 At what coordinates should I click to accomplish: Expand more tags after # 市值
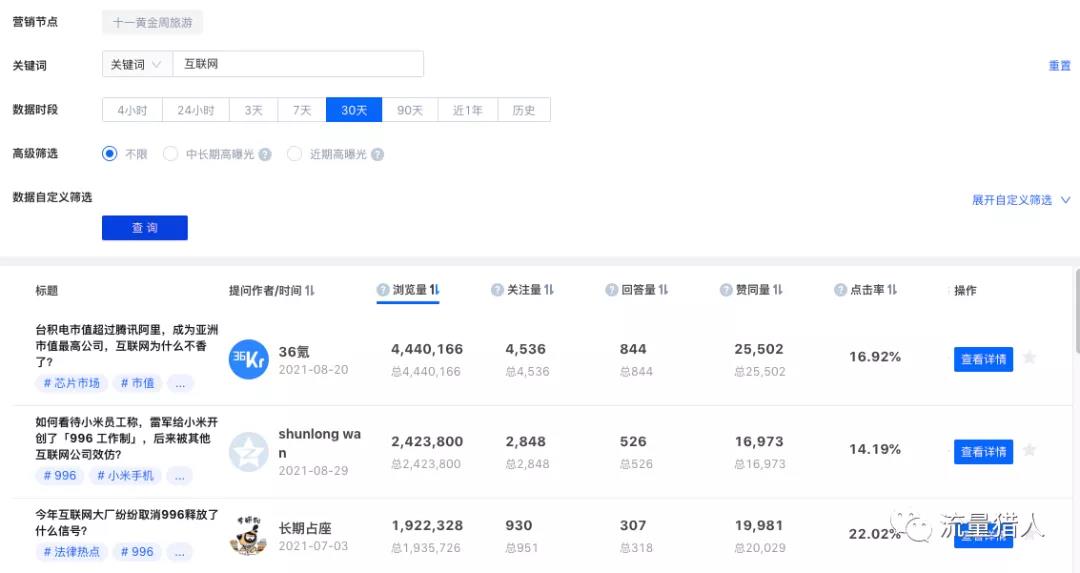click(x=180, y=383)
